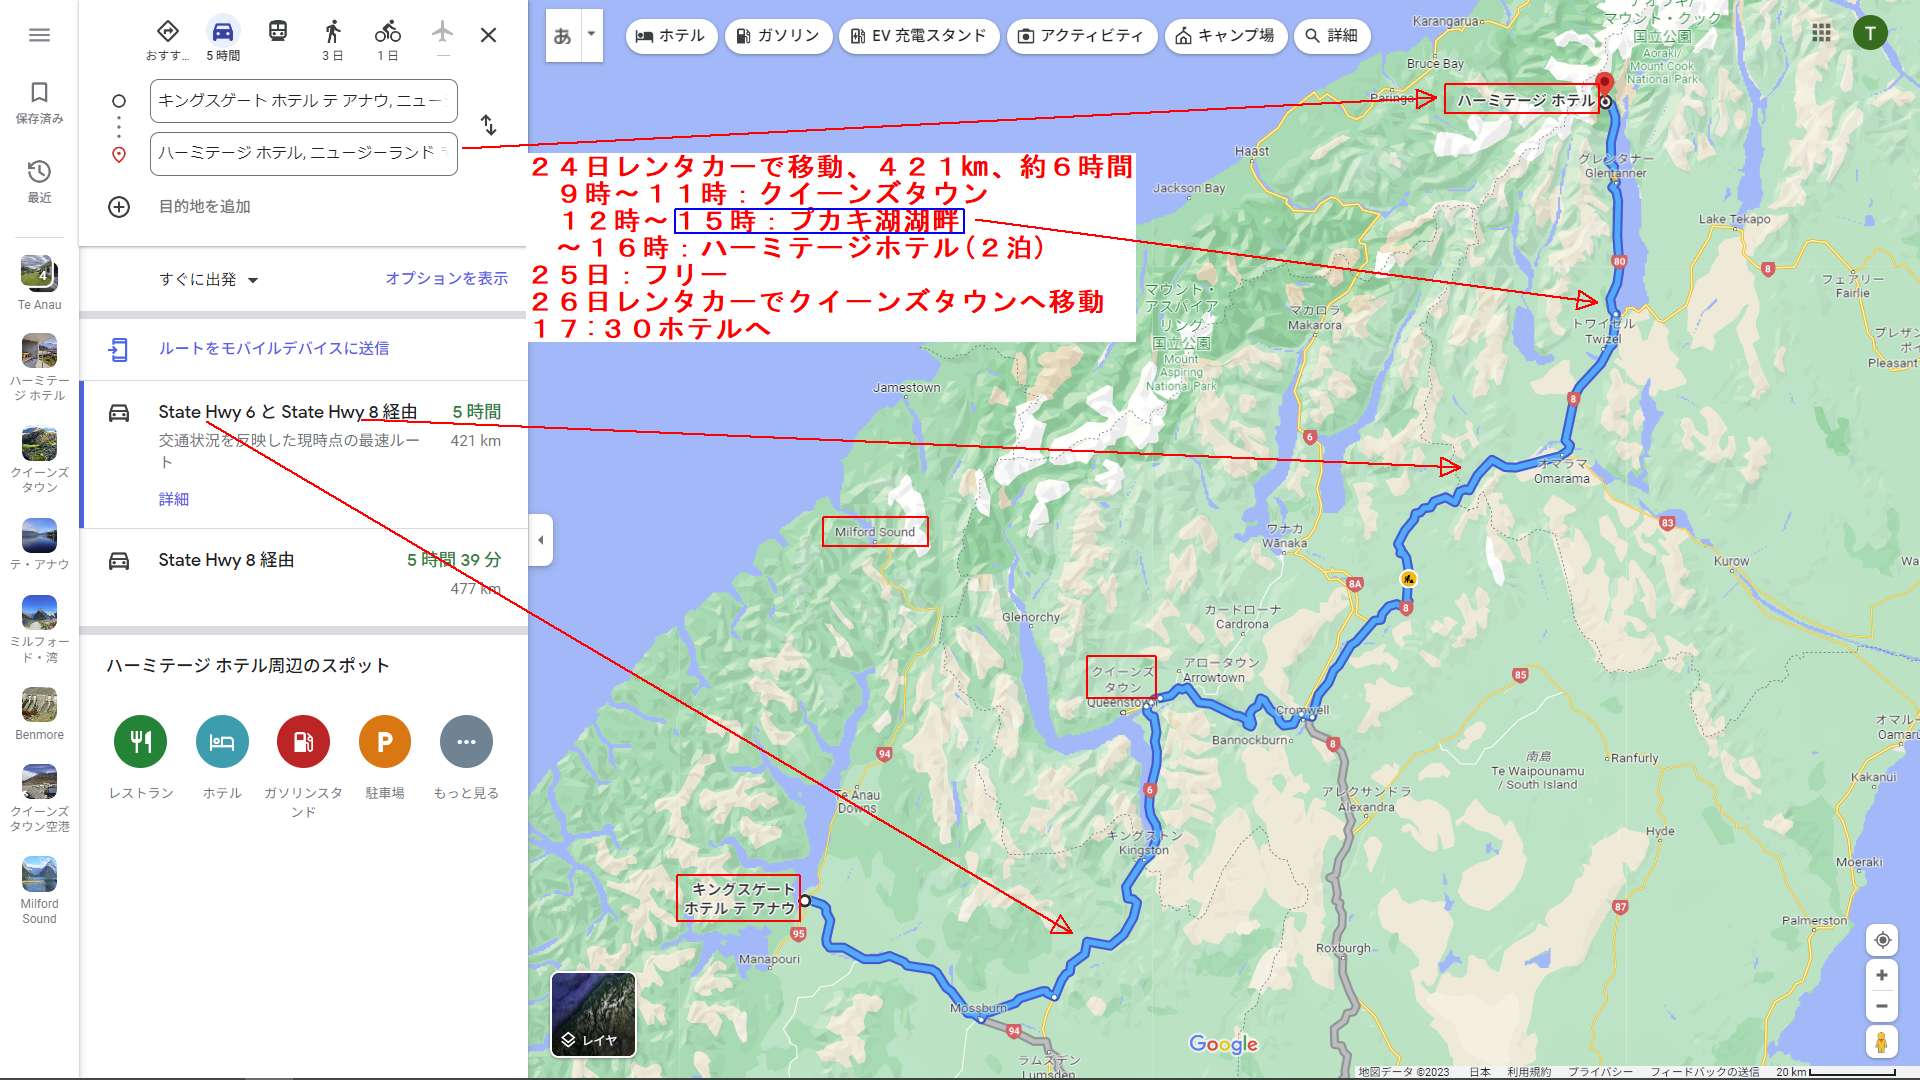1920x1080 pixels.
Task: Swap origin and destination
Action: pyautogui.click(x=488, y=125)
